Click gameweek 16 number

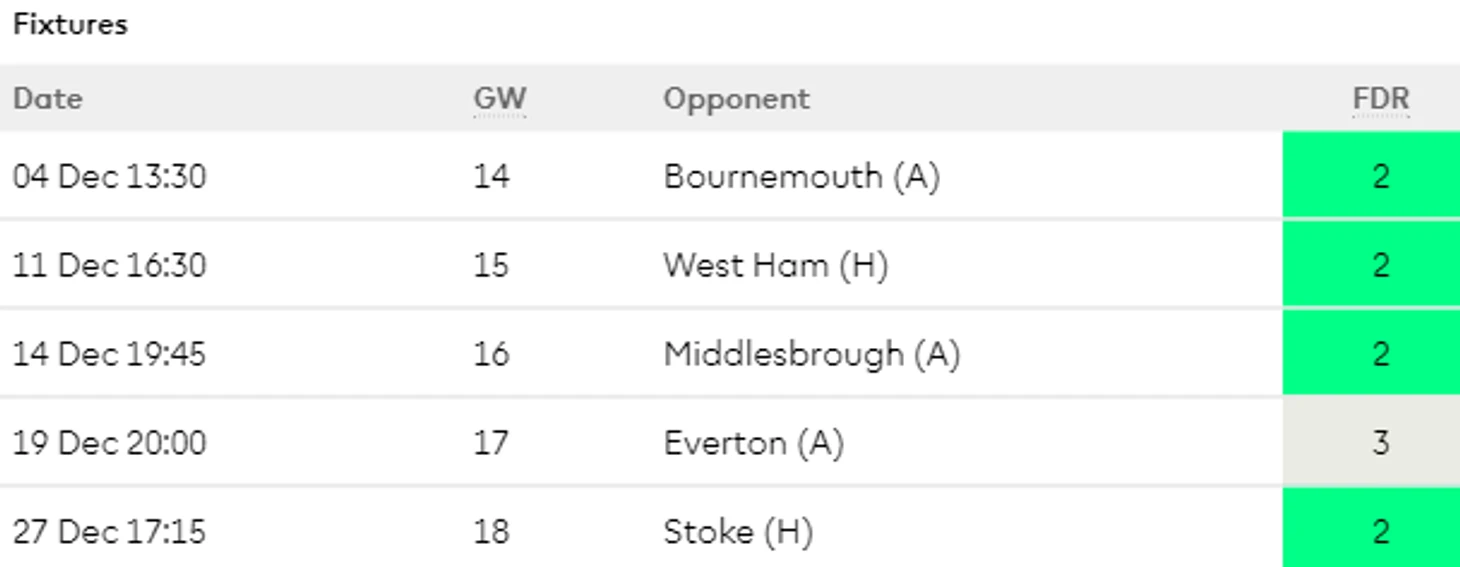point(491,354)
